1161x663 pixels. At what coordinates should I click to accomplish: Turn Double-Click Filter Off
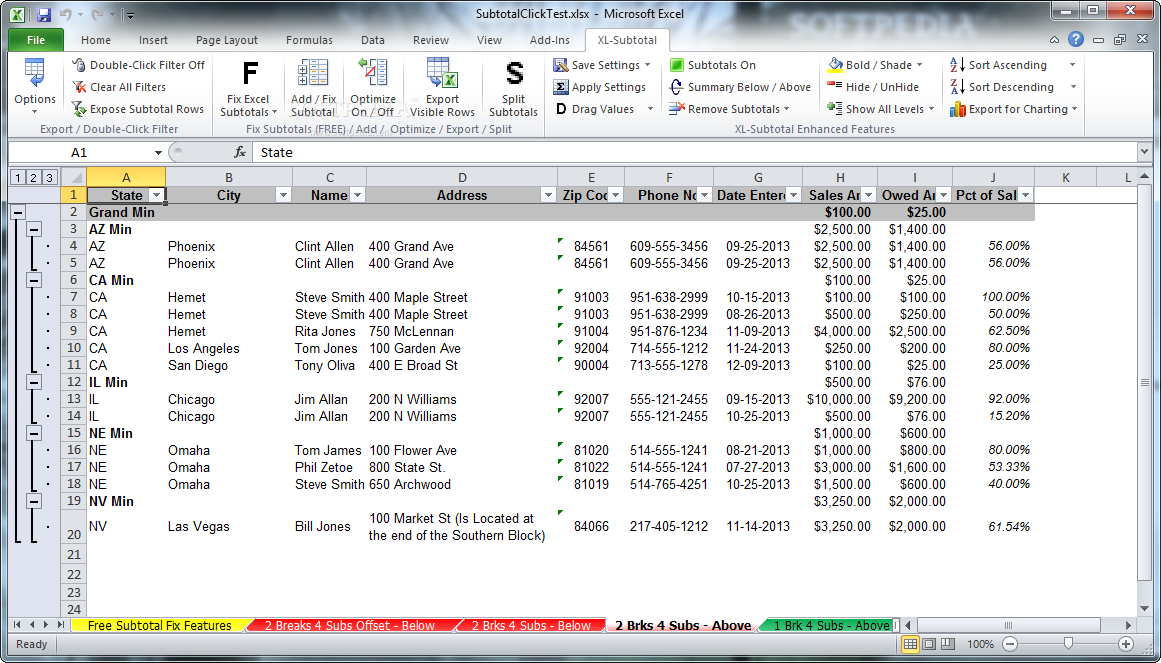138,65
